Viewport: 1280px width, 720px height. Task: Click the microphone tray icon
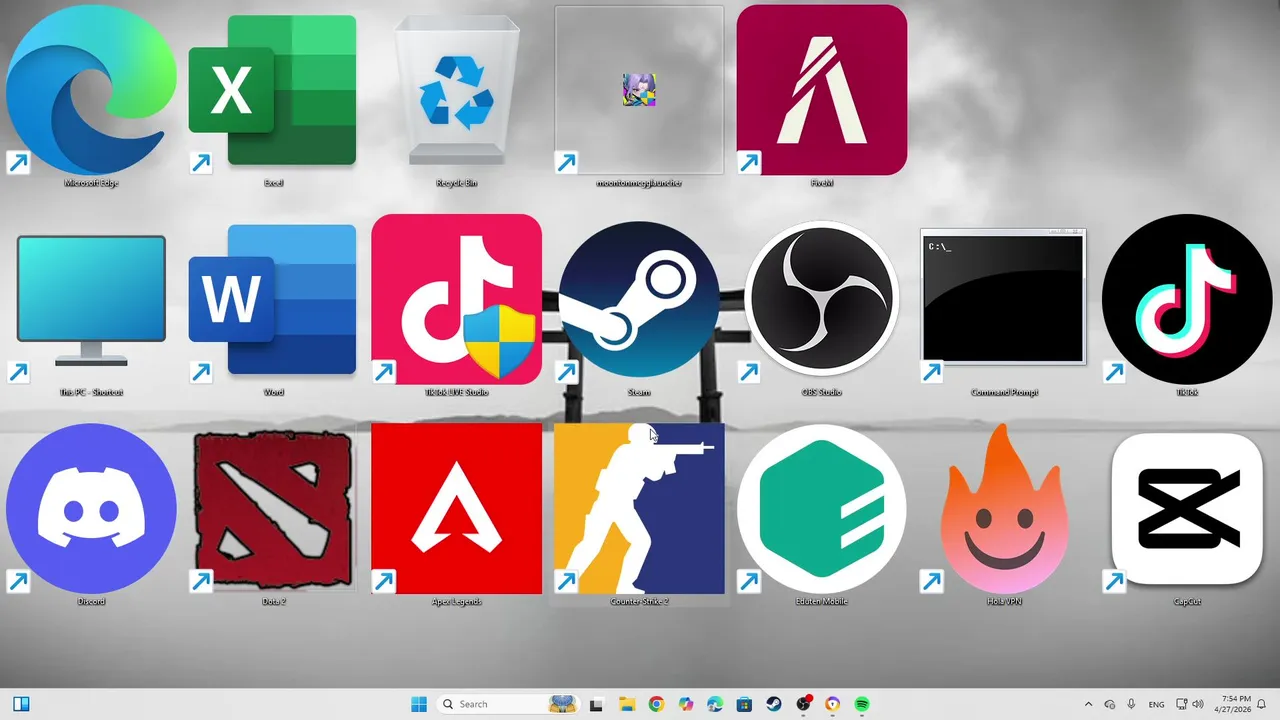pyautogui.click(x=1131, y=704)
